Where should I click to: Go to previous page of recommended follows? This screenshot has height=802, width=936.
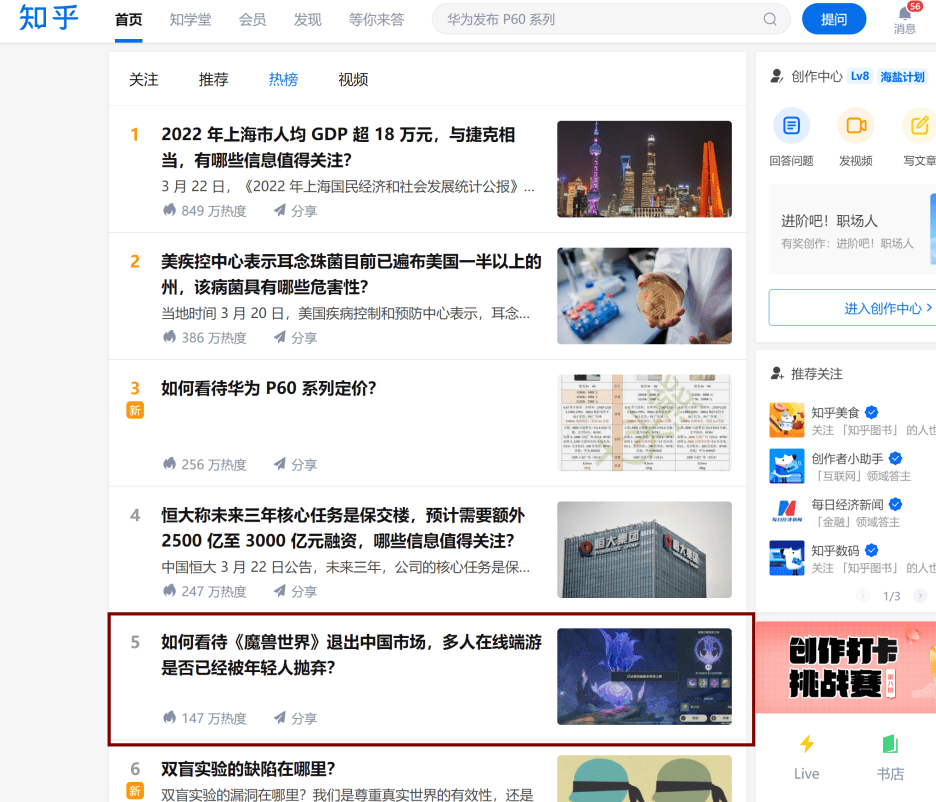tap(863, 596)
